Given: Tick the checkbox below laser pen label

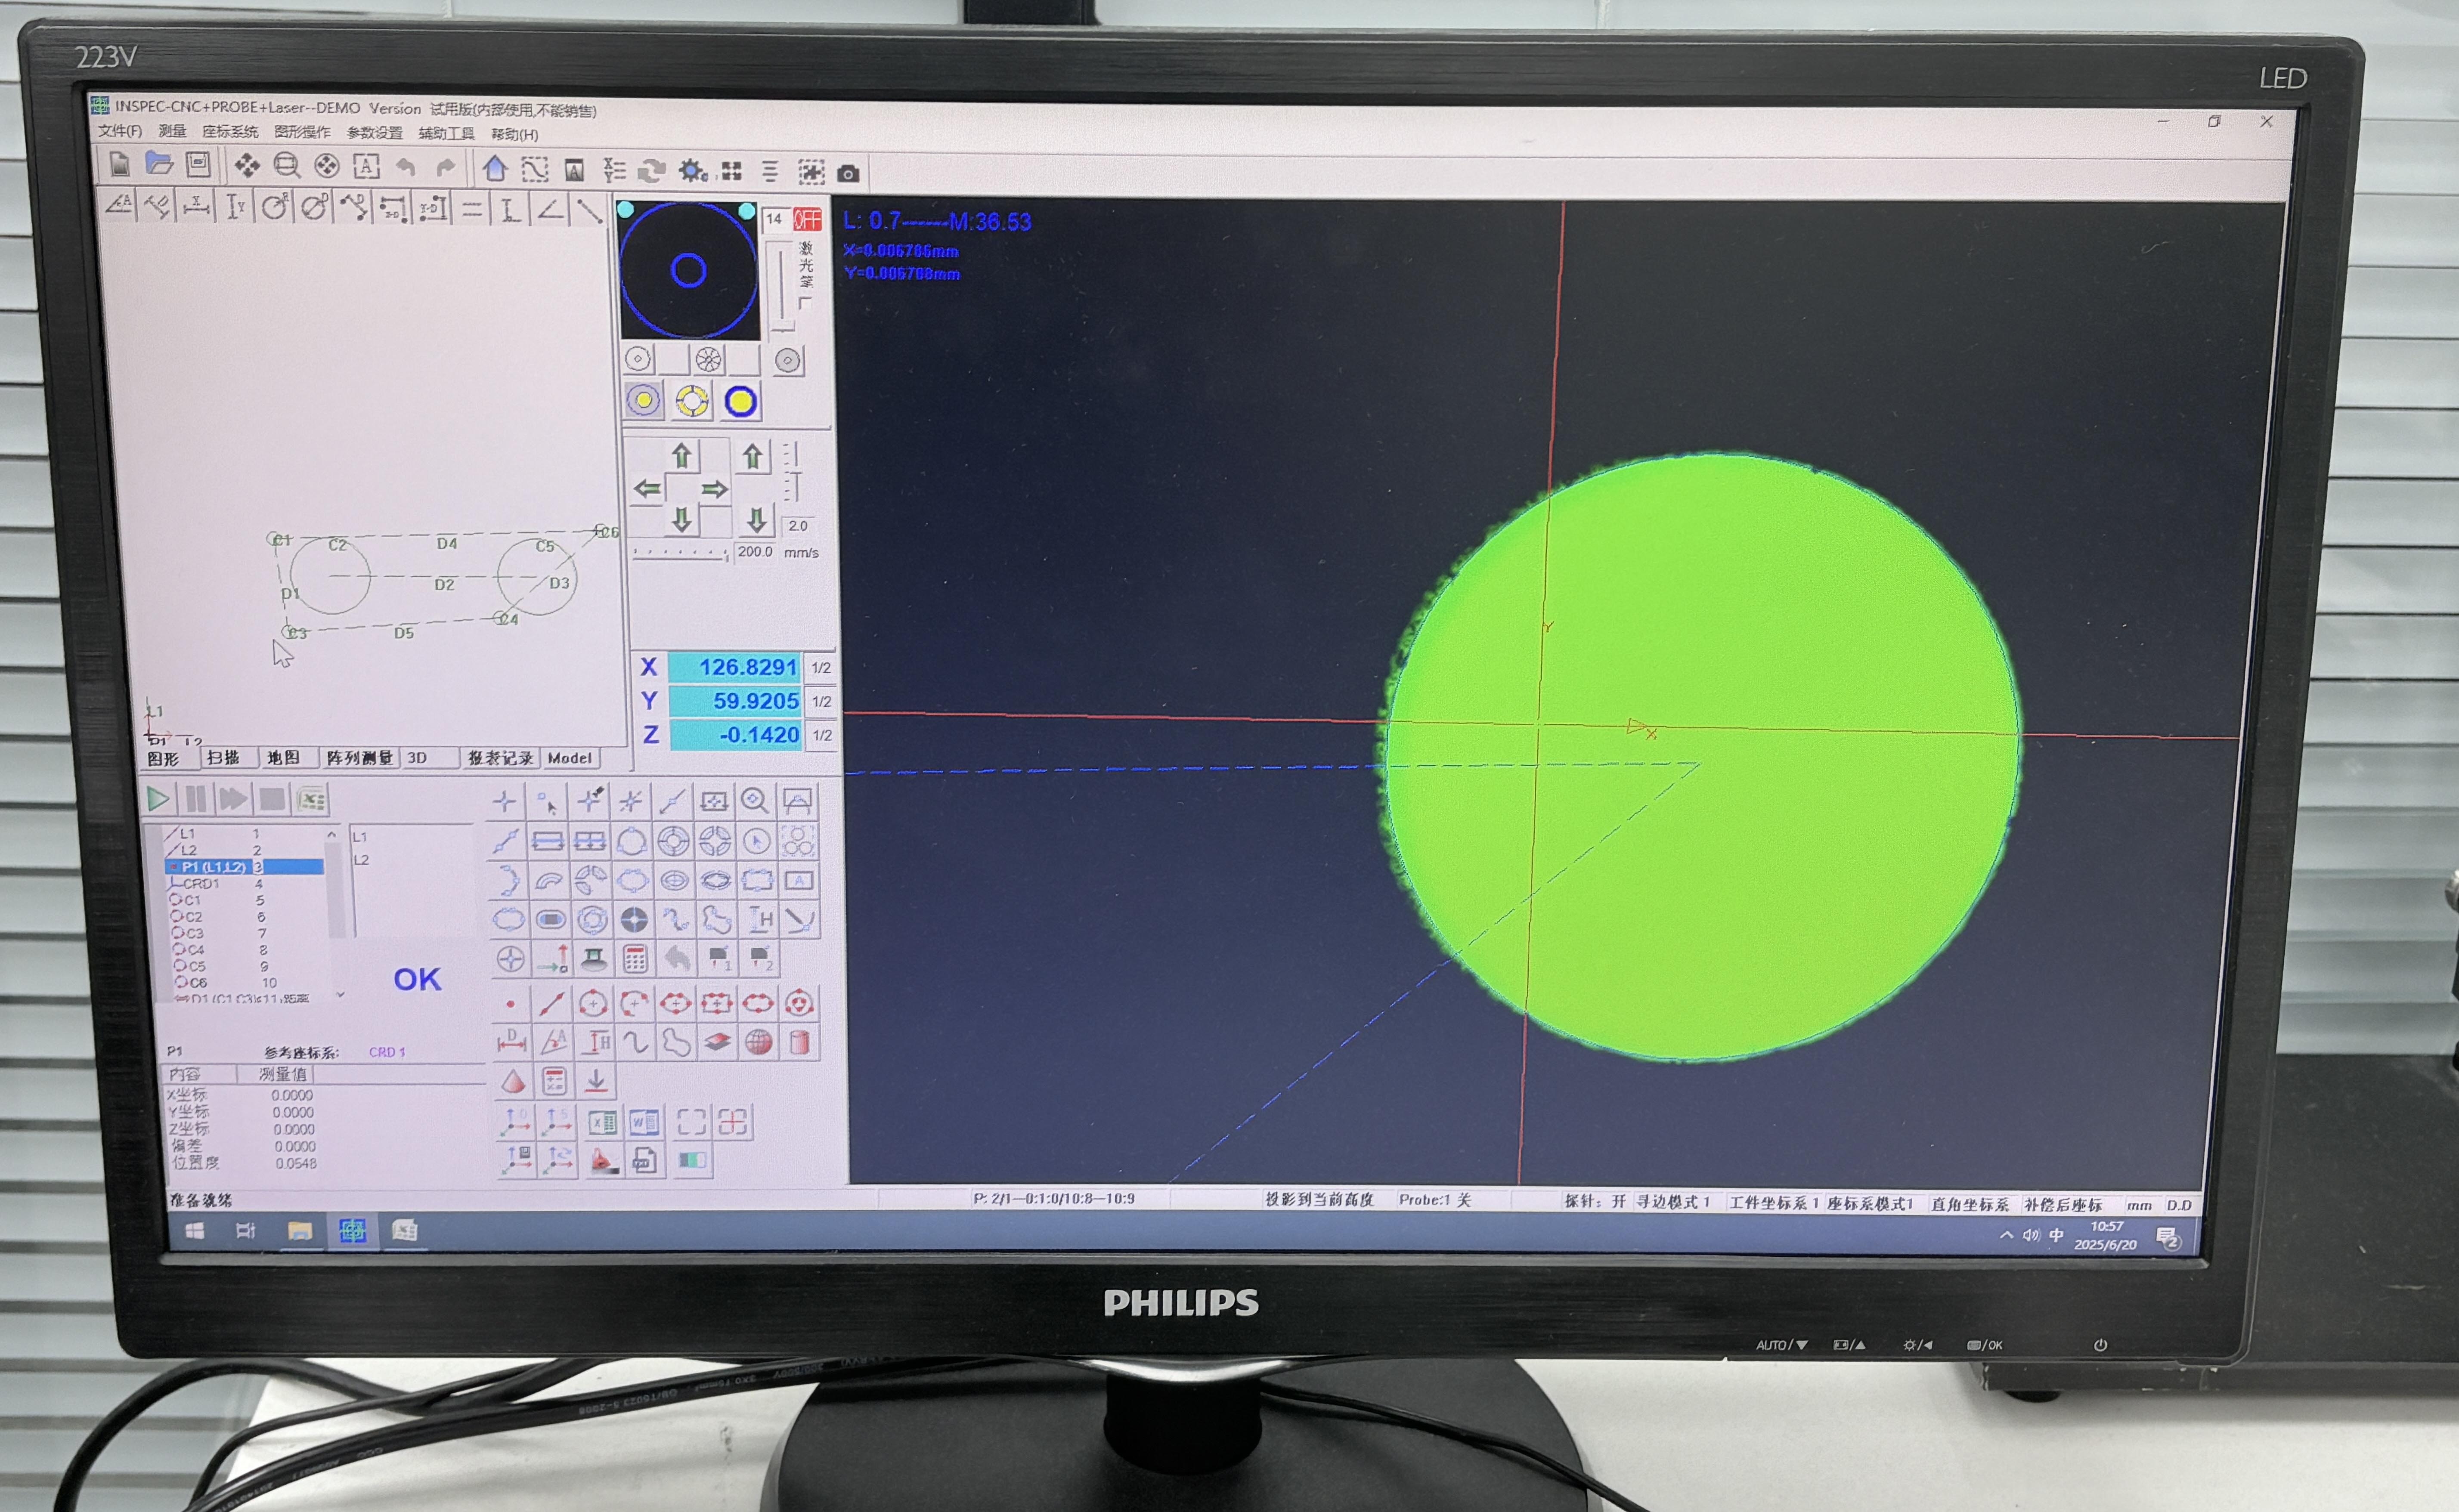Looking at the screenshot, I should click(x=804, y=302).
